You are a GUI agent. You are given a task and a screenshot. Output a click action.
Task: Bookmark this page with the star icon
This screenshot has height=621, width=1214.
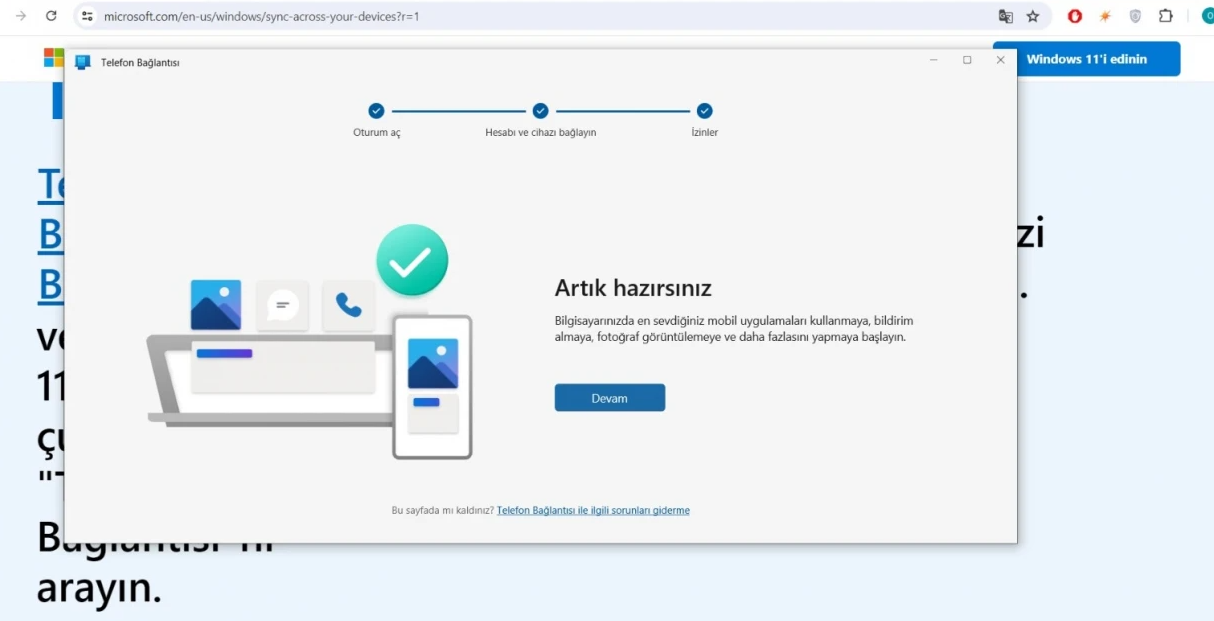pyautogui.click(x=1033, y=16)
